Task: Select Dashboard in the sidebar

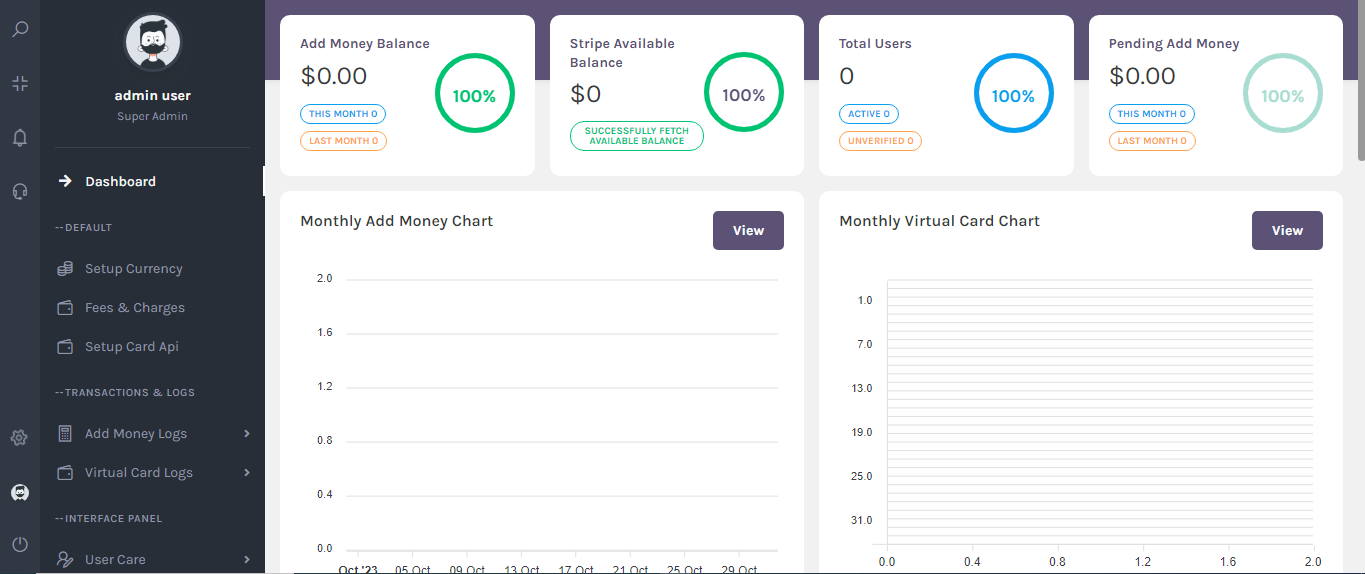Action: (120, 182)
